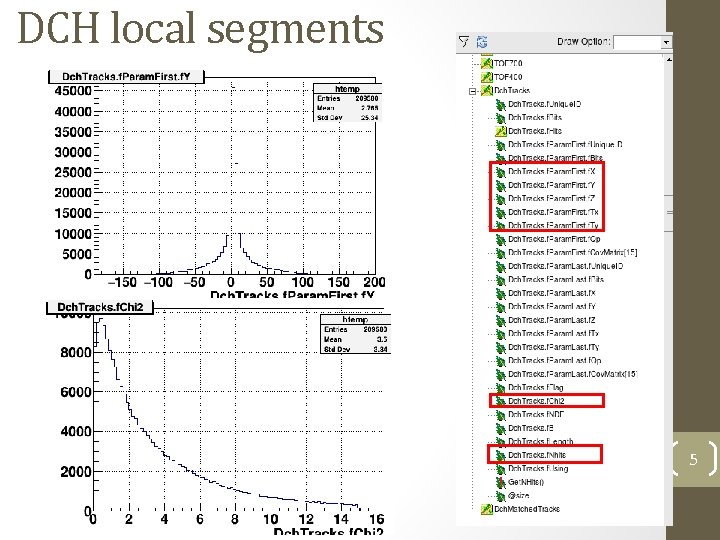The width and height of the screenshot is (720, 540).
Task: Select the DchTracks.fParamFirst.fTy row text
Action: click(553, 226)
